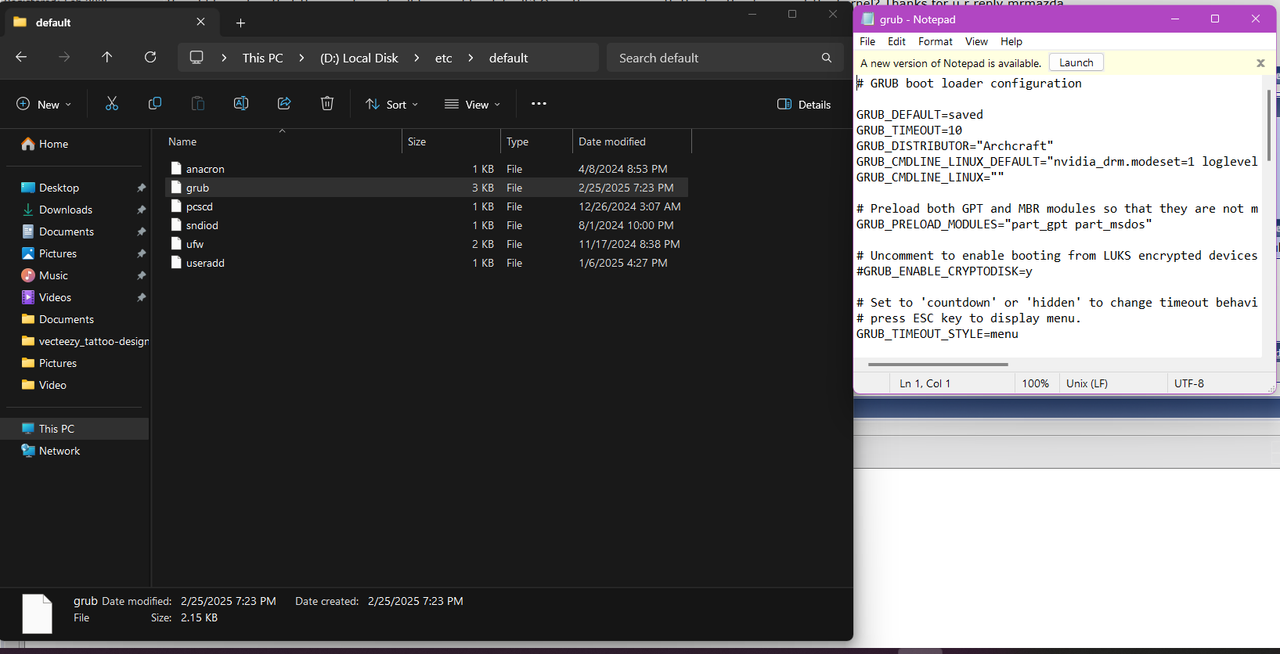Open Notepad Format menu
Screen dimensions: 1280x654
click(935, 41)
